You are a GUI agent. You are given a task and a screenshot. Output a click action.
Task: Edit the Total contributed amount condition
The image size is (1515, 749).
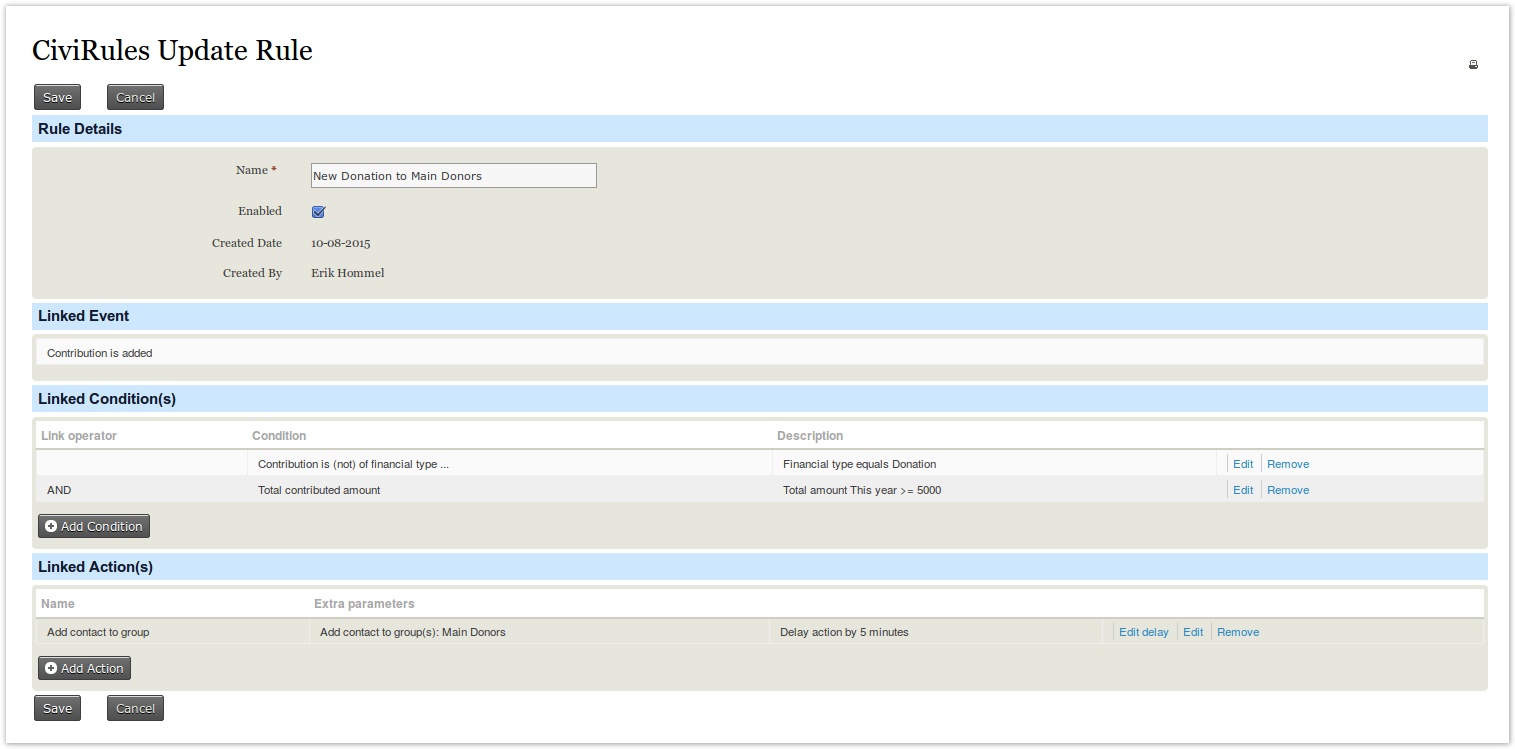1242,490
